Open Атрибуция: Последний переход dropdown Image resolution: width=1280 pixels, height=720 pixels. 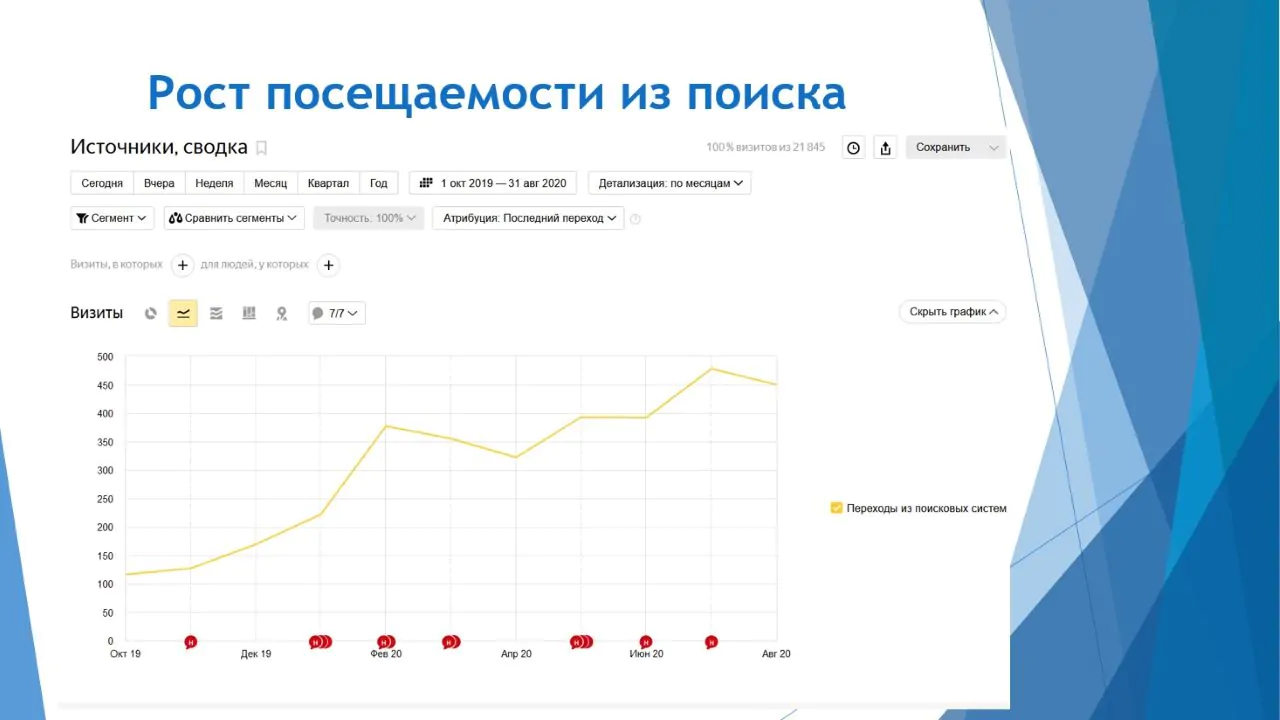(528, 218)
